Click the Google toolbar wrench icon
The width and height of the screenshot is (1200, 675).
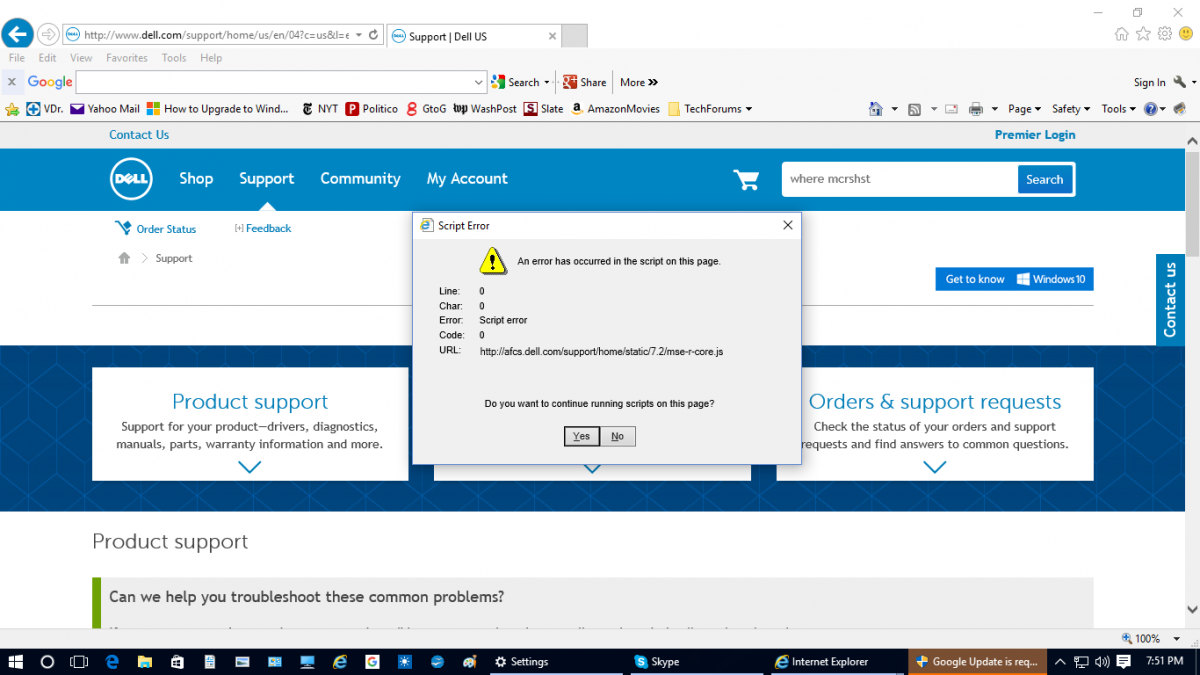point(1180,82)
